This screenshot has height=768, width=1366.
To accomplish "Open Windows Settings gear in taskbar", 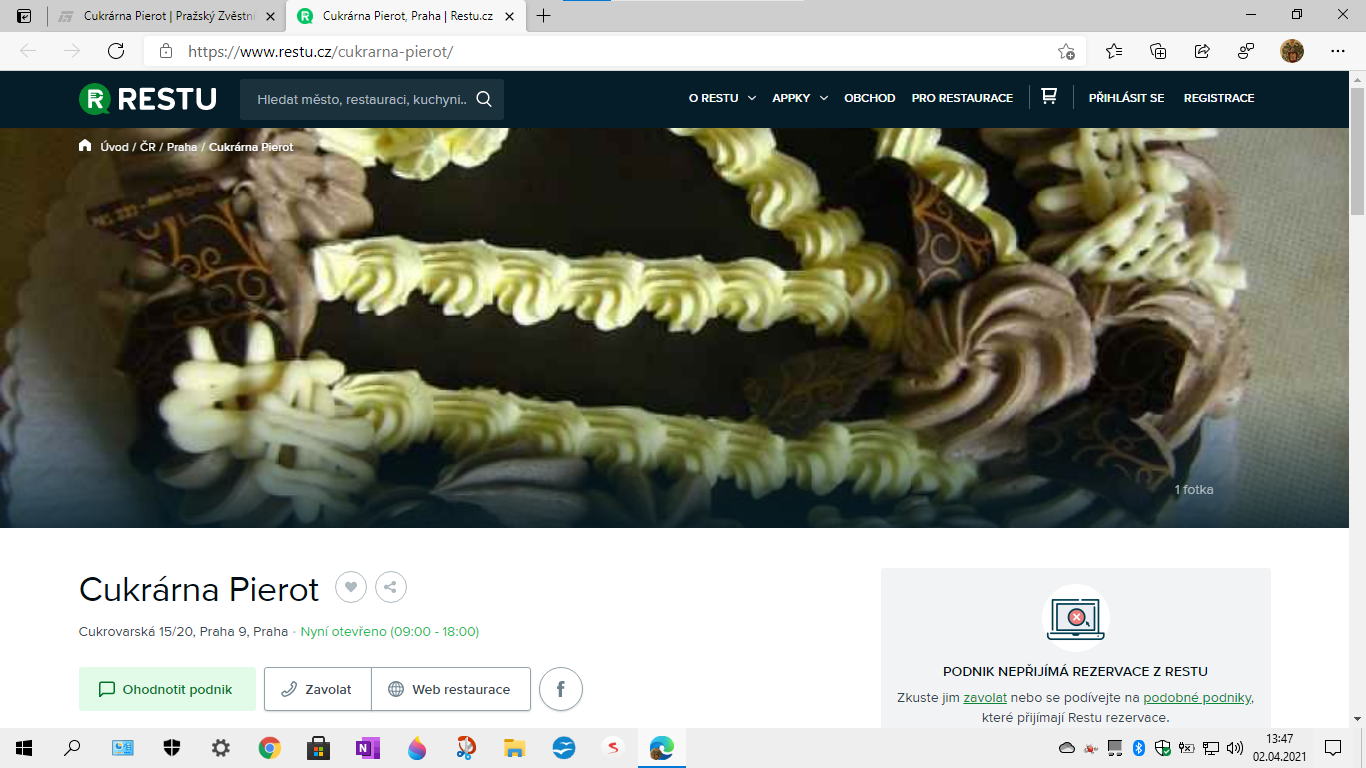I will (x=220, y=748).
